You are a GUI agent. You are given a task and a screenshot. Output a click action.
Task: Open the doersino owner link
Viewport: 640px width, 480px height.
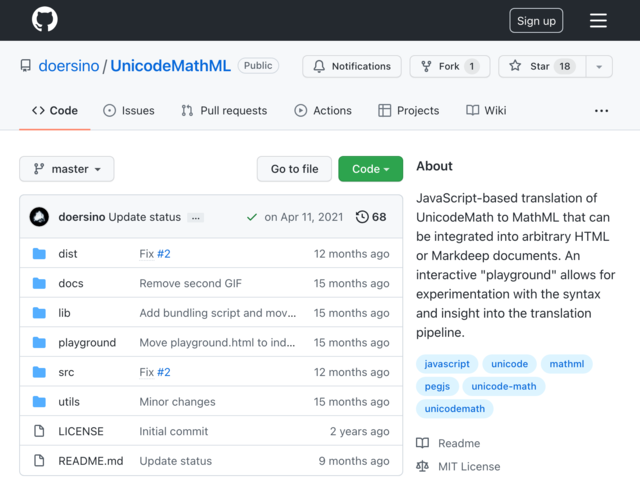(x=69, y=66)
